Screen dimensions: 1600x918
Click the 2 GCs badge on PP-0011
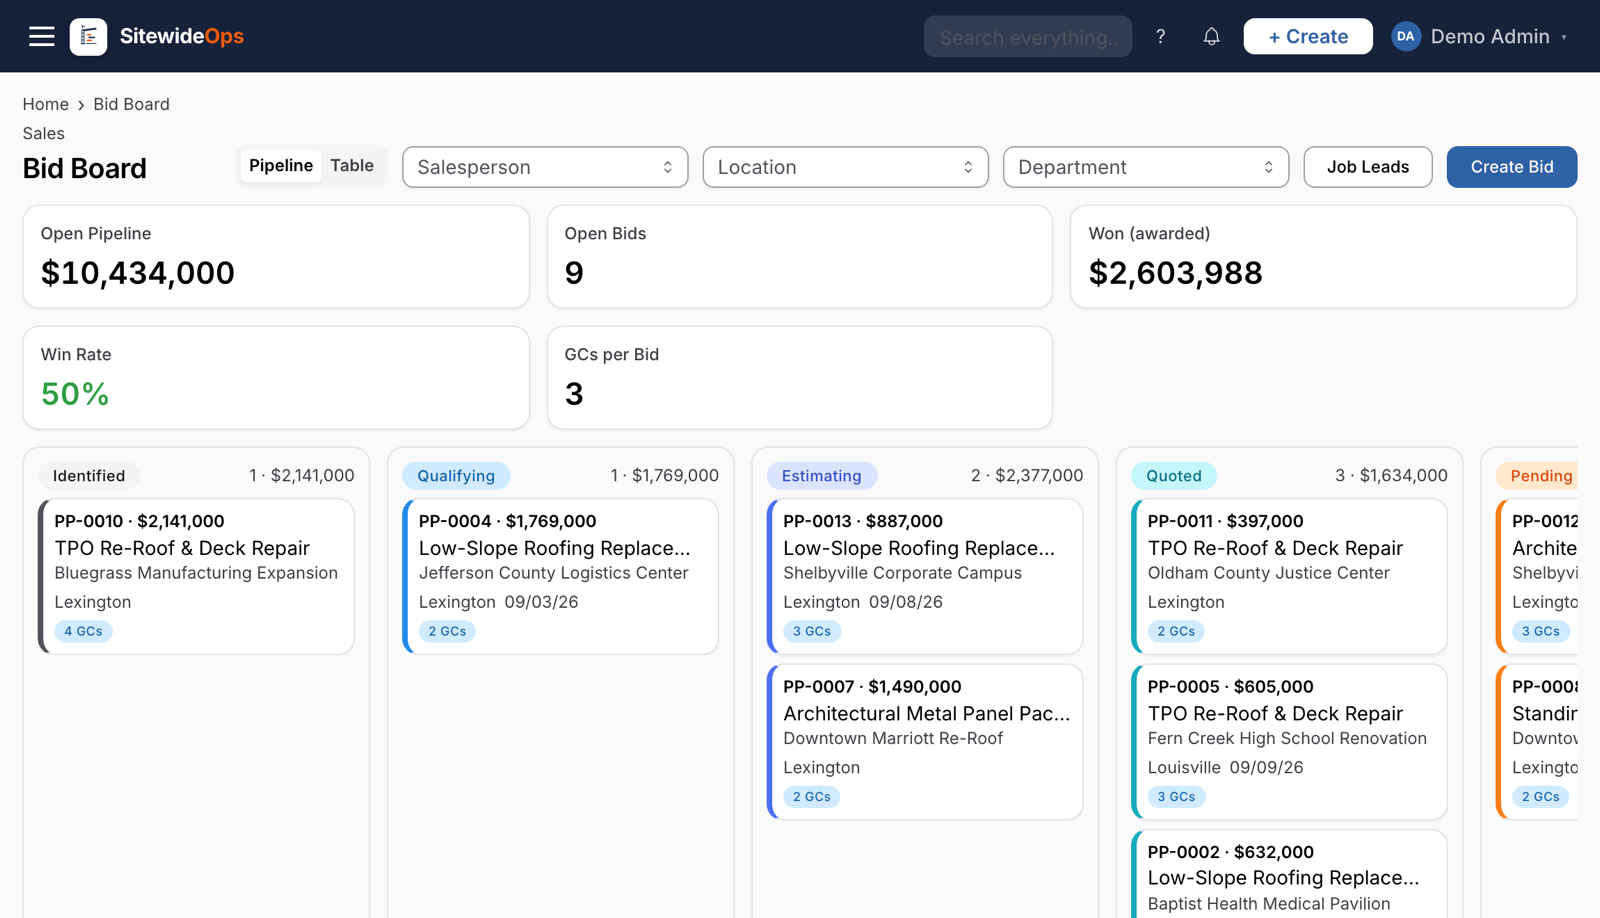(1176, 631)
